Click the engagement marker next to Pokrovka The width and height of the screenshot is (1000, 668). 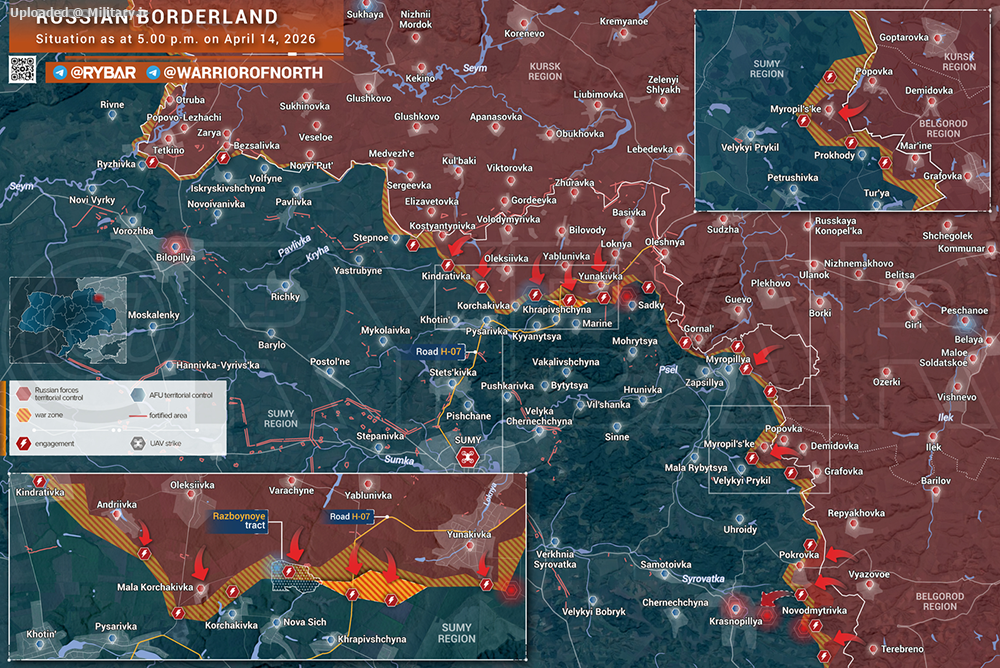click(x=810, y=545)
